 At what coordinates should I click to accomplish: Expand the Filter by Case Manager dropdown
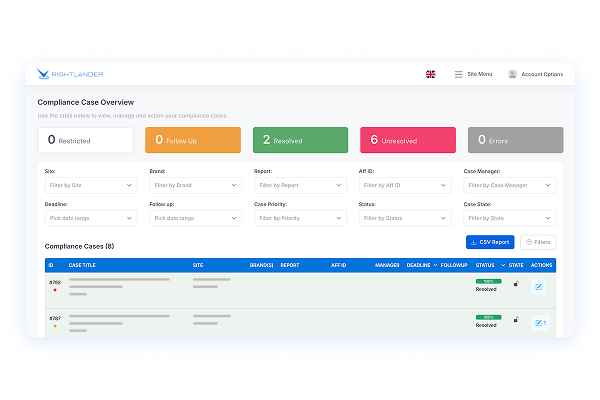(x=509, y=185)
